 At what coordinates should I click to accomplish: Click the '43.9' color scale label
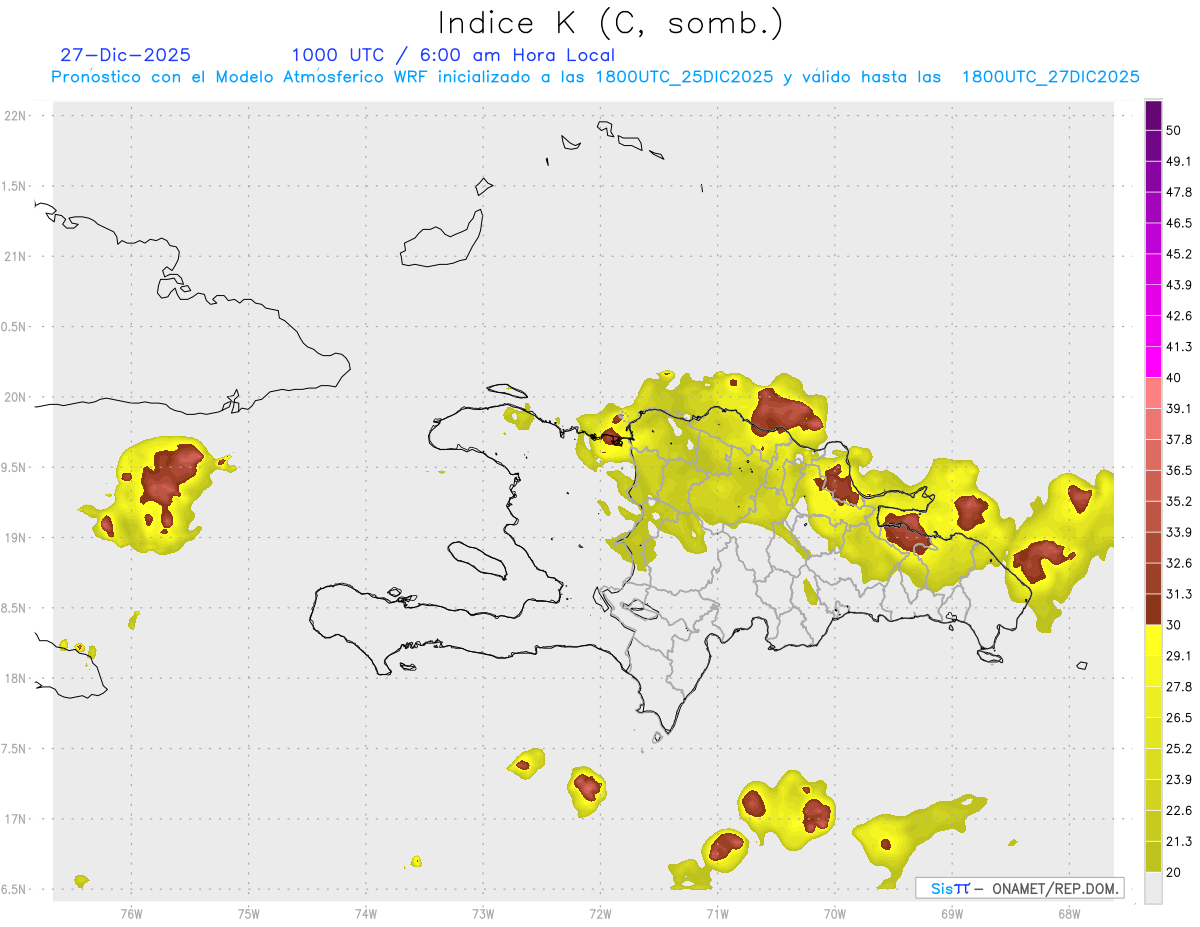point(1179,285)
